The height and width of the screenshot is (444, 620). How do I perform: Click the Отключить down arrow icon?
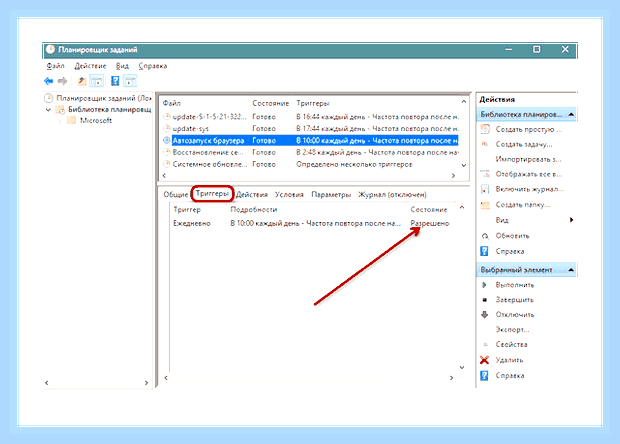point(485,315)
